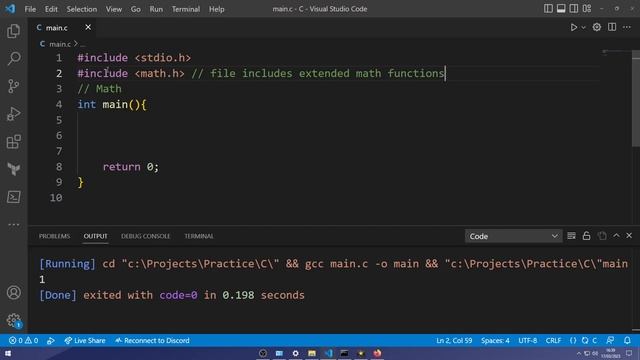Open the Run menu
The height and width of the screenshot is (360, 640).
pyautogui.click(x=156, y=9)
